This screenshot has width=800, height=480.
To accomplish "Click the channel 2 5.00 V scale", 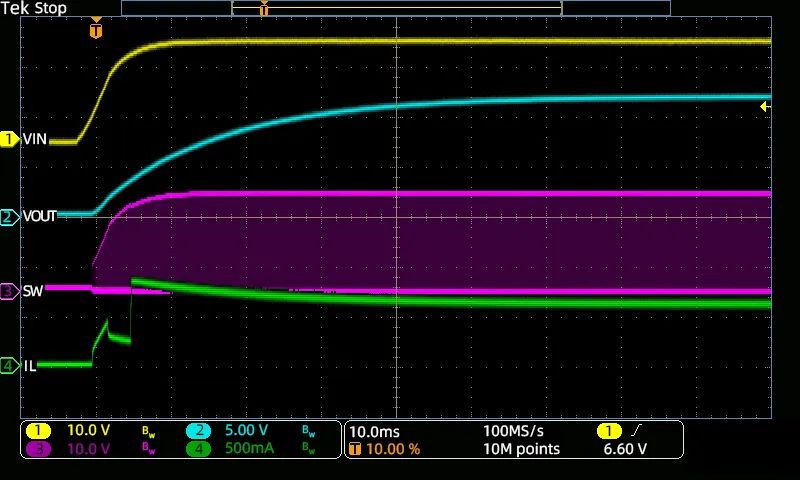I will tap(246, 431).
